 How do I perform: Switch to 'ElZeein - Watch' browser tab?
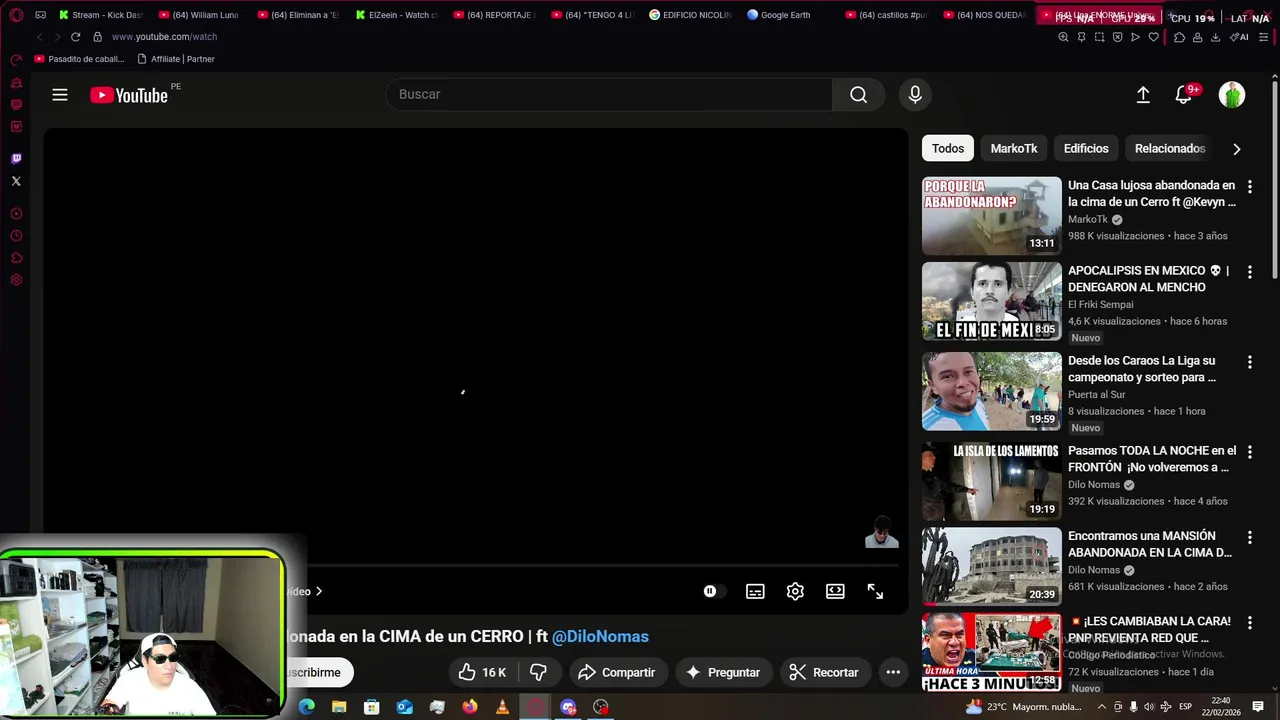tap(396, 15)
